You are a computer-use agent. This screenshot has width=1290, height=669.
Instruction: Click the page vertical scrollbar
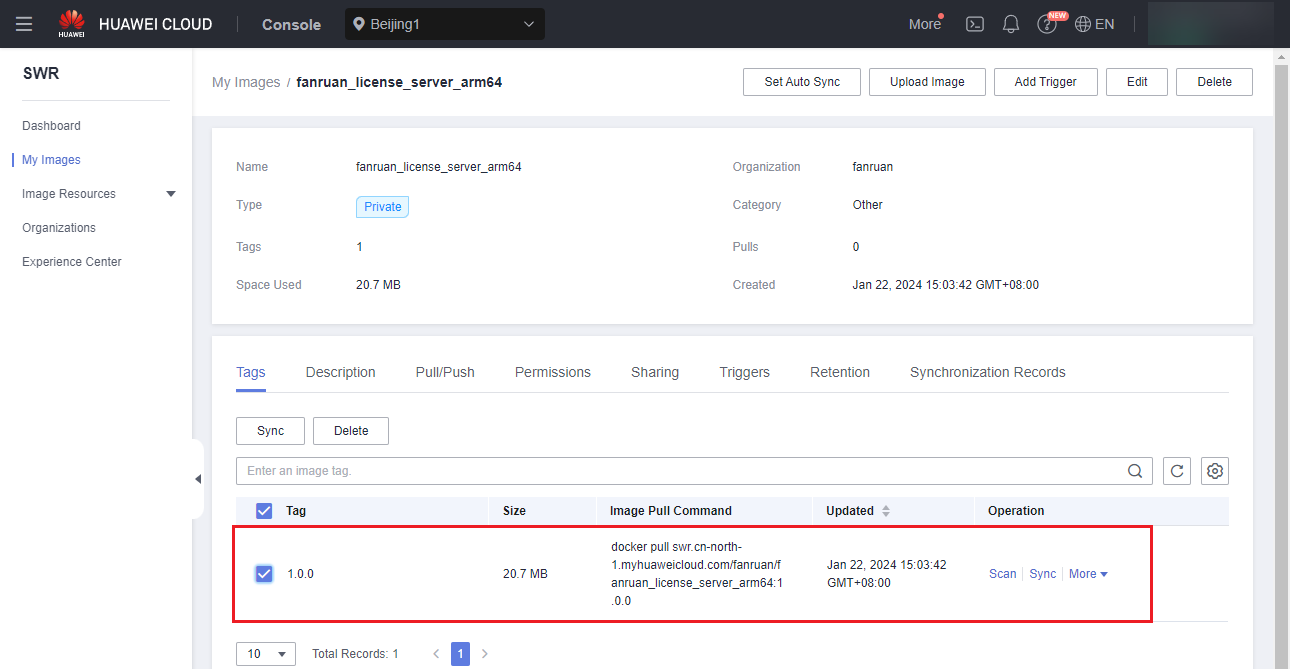pyautogui.click(x=1282, y=358)
